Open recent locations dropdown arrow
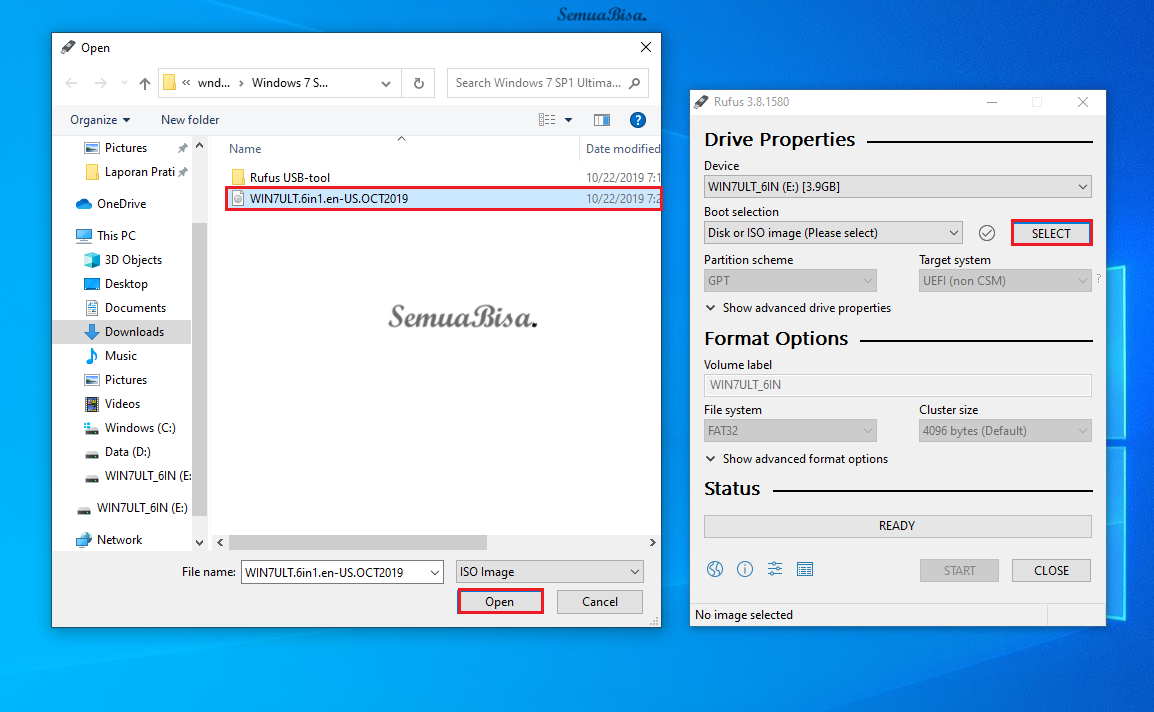 tap(124, 83)
